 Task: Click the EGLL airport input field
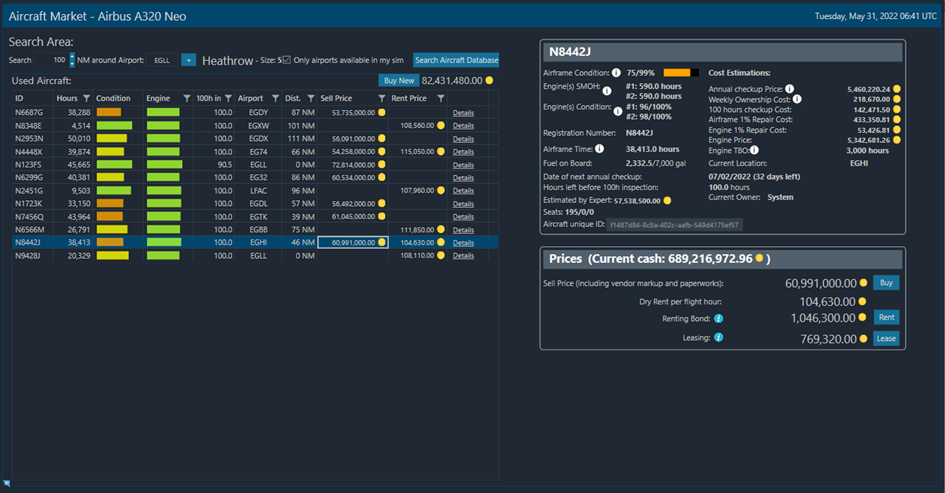click(x=162, y=60)
